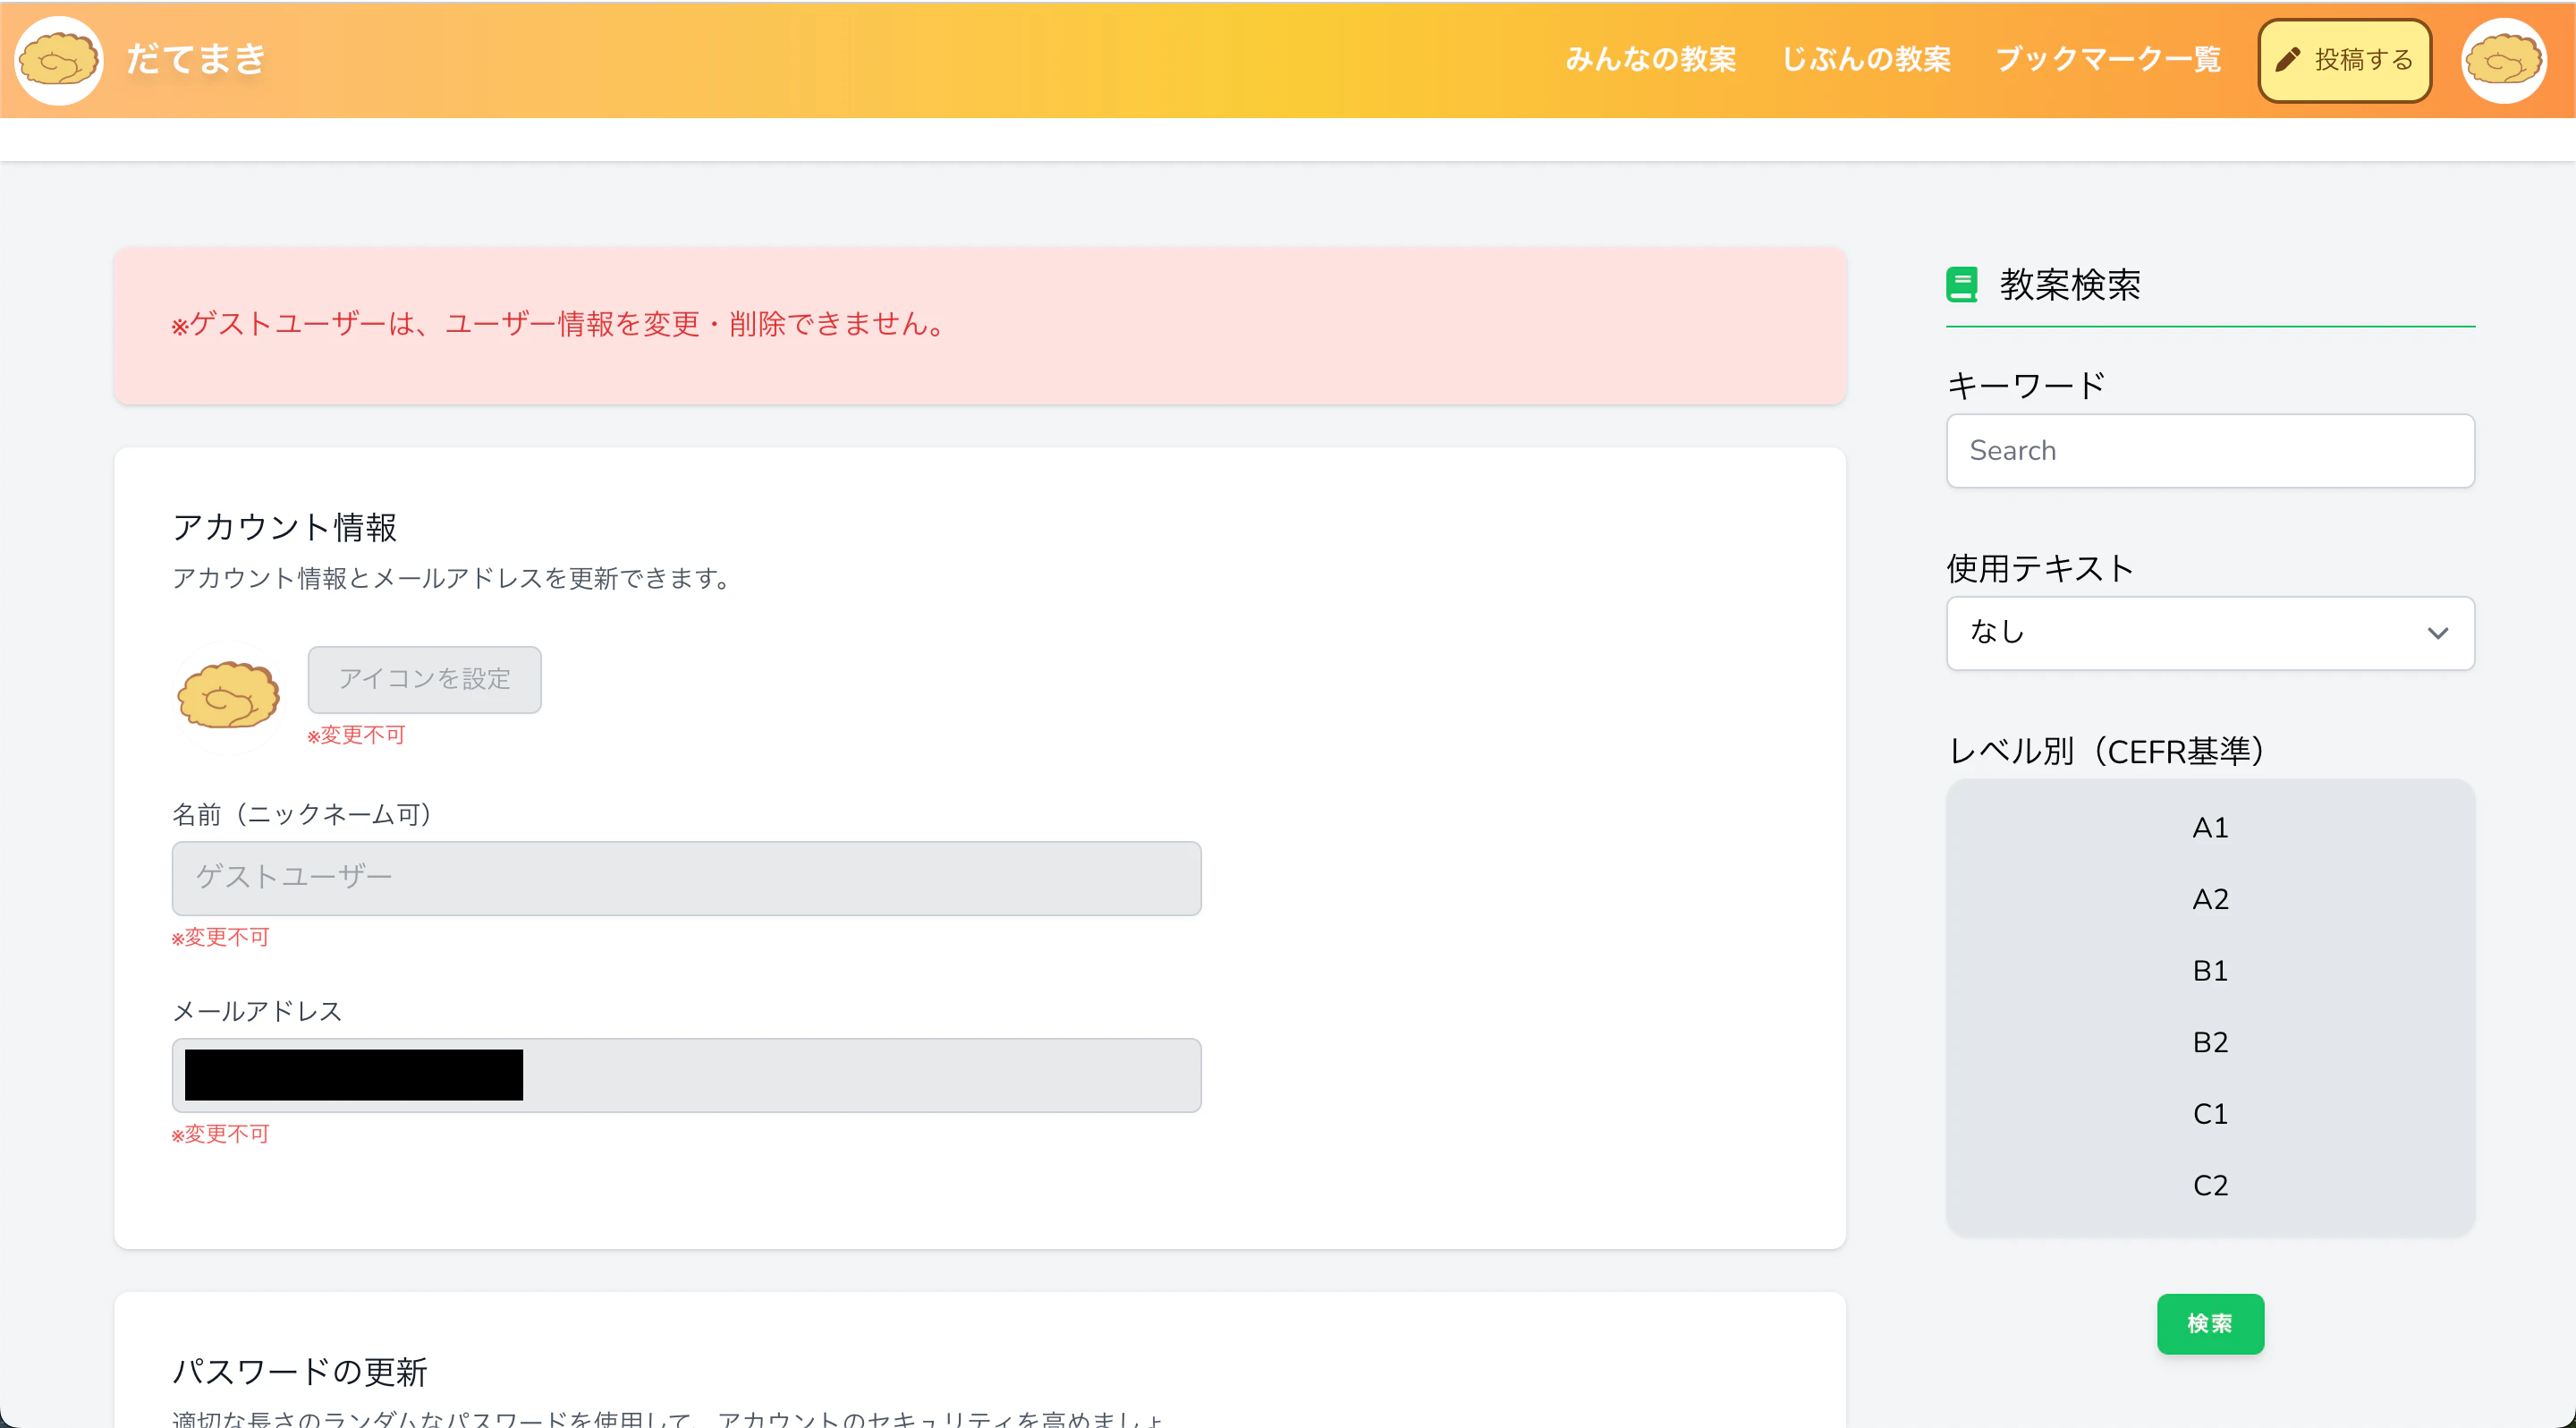Select level C2 in CEFR list
The width and height of the screenshot is (2576, 1428).
tap(2210, 1185)
